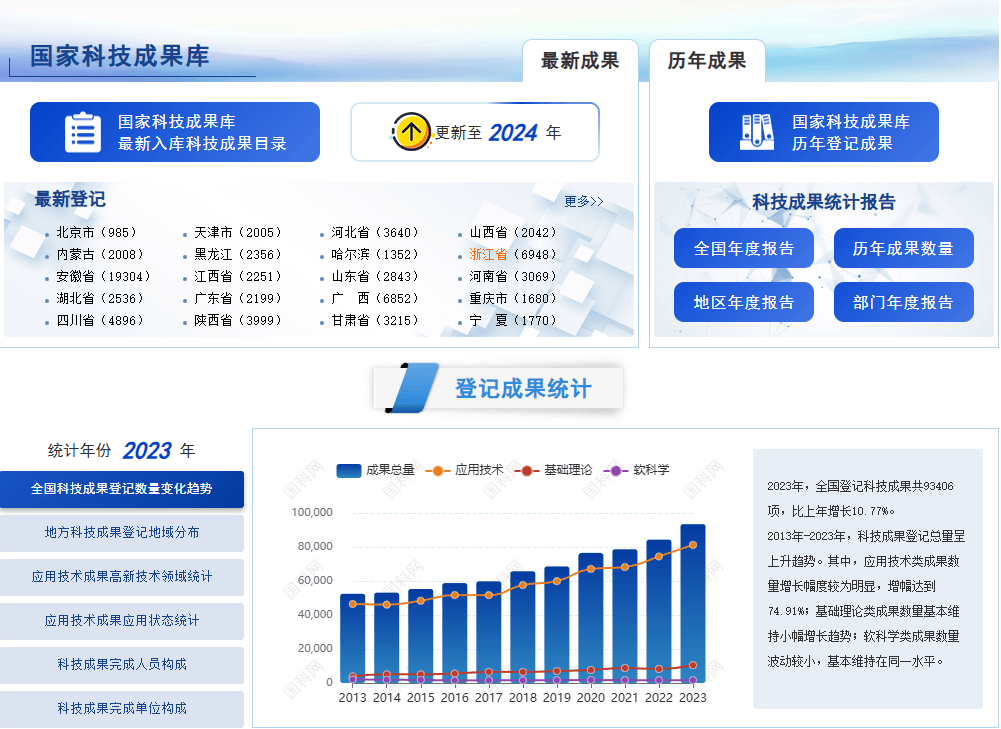Image resolution: width=1001 pixels, height=729 pixels.
Task: Toggle 软科学 purple legend marker
Action: coord(616,470)
